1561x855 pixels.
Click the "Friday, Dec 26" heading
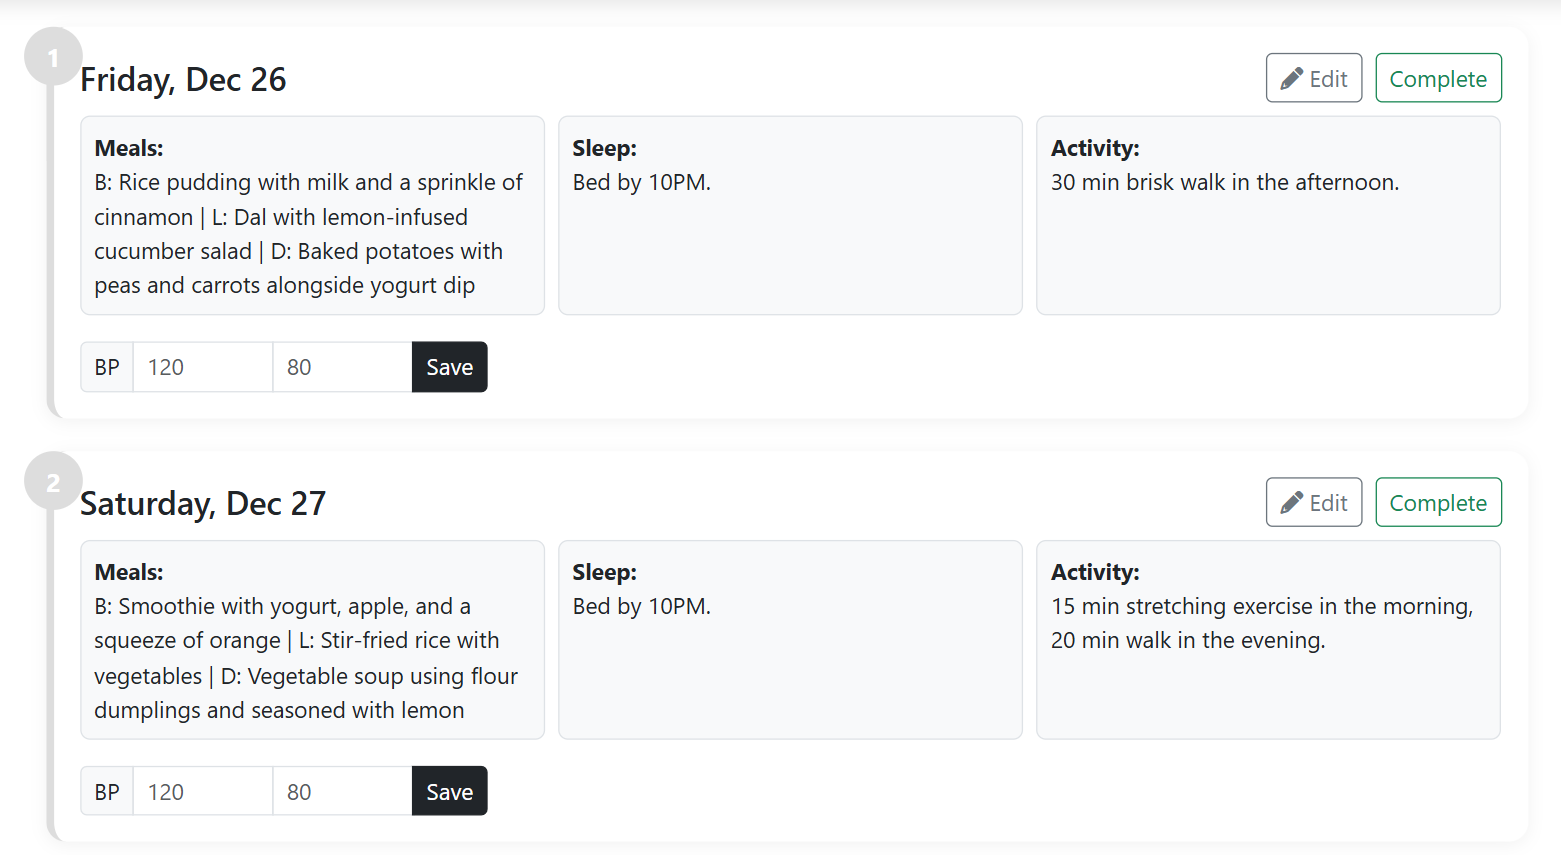pos(183,80)
